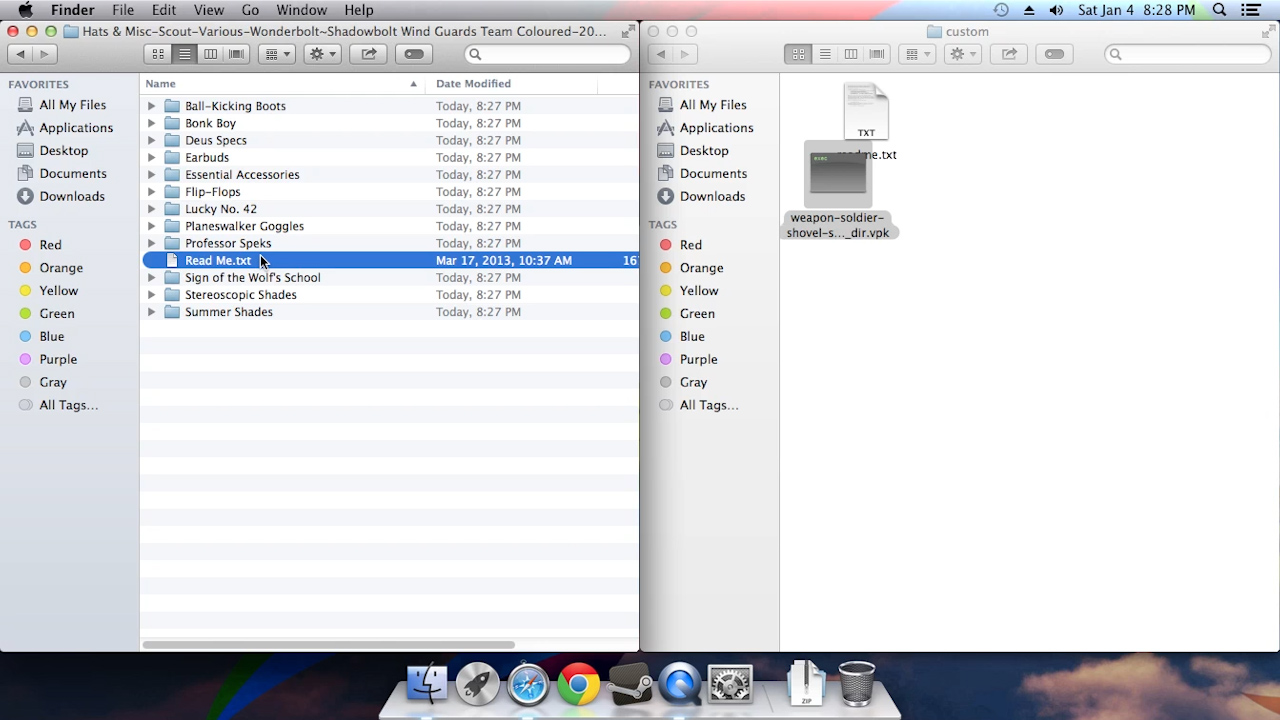This screenshot has width=1280, height=720.
Task: Open the Apple menu
Action: [x=25, y=10]
